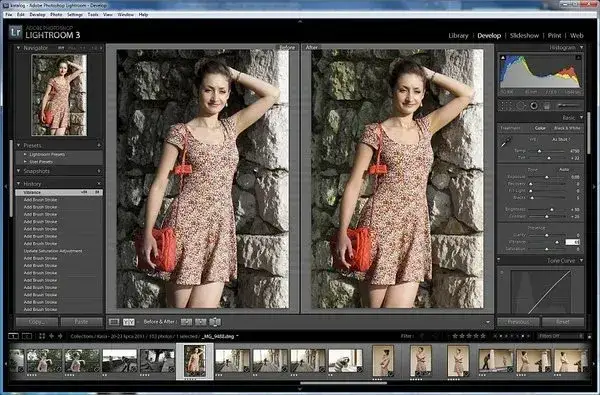
Task: Toggle highlight clipping indicator in histogram
Action: point(578,58)
